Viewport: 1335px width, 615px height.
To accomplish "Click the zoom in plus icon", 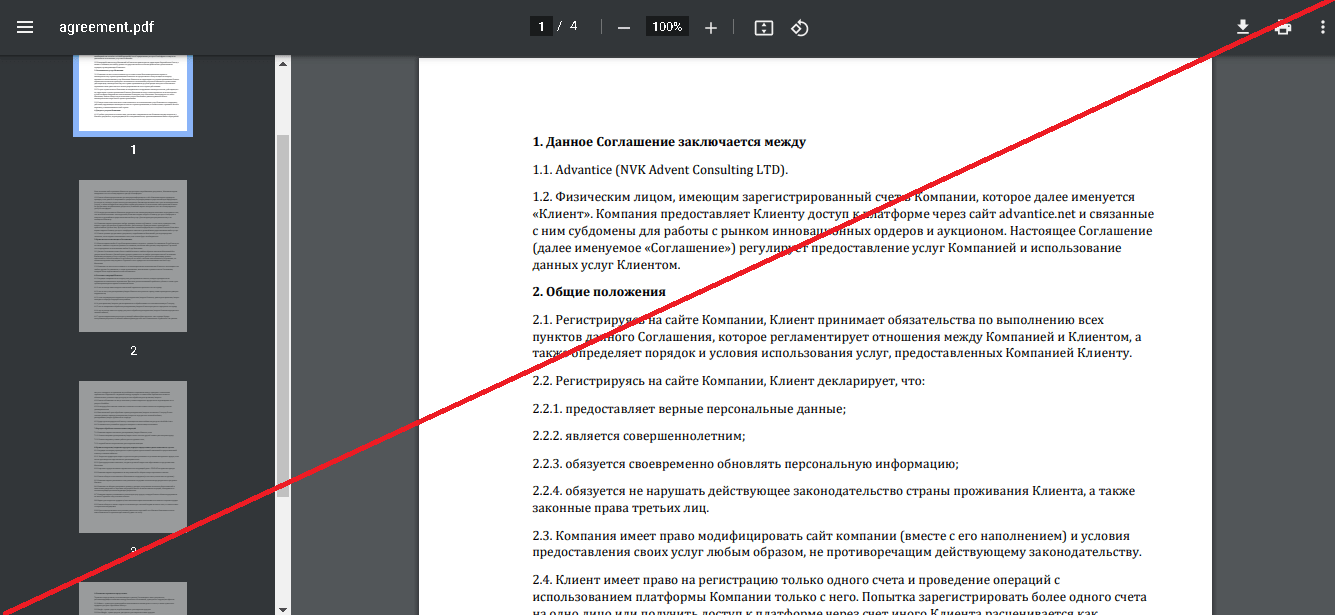I will pyautogui.click(x=711, y=27).
